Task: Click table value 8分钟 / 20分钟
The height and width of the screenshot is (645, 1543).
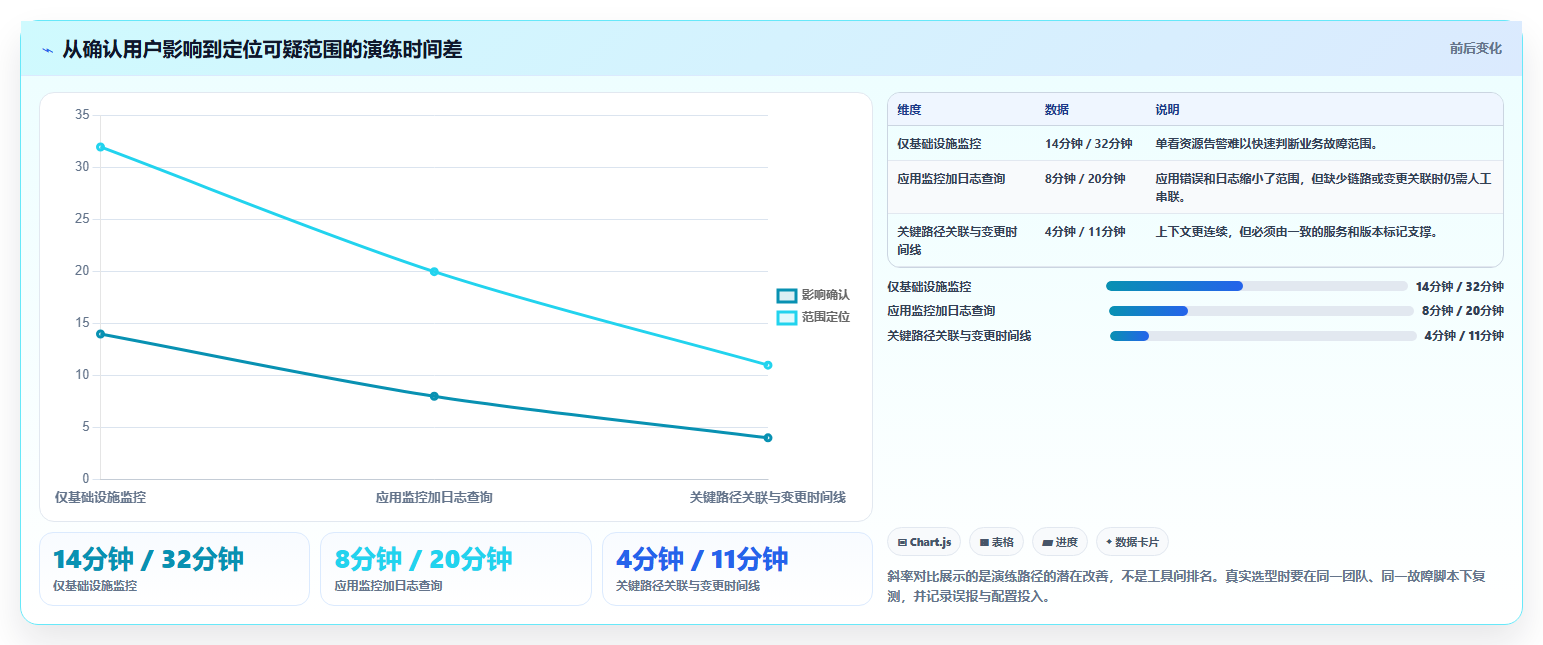Action: (1085, 179)
